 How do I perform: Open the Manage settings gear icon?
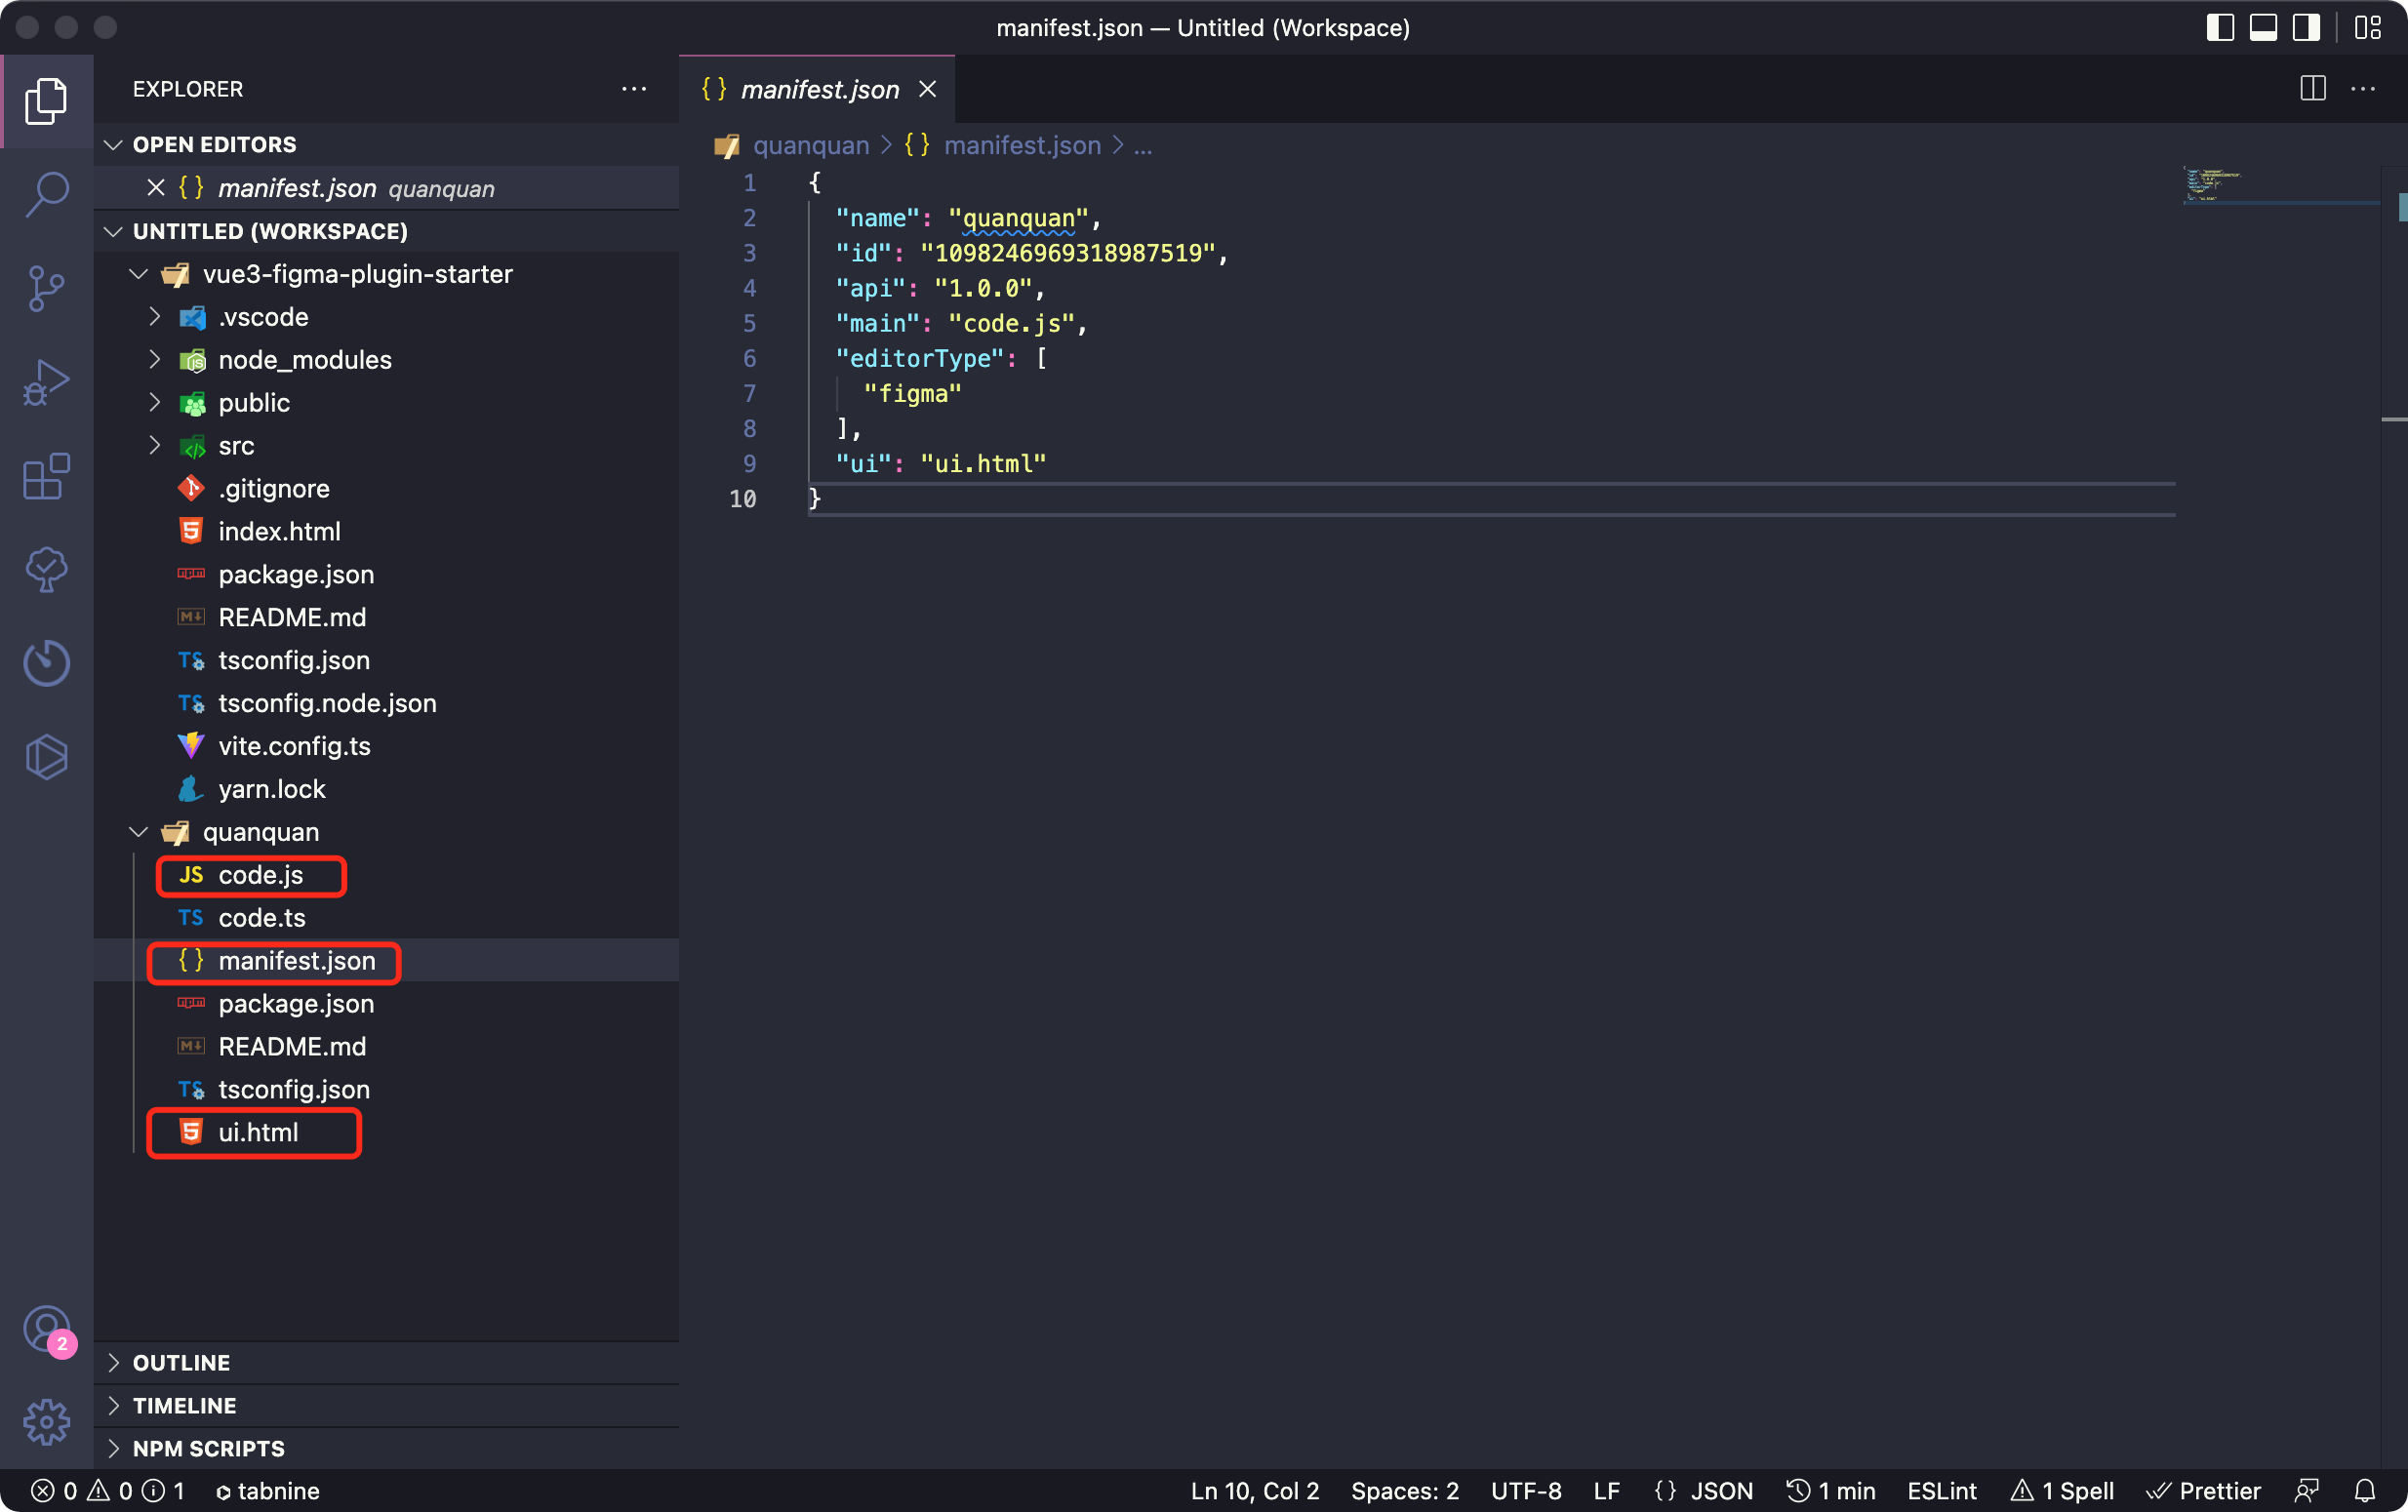(x=46, y=1421)
